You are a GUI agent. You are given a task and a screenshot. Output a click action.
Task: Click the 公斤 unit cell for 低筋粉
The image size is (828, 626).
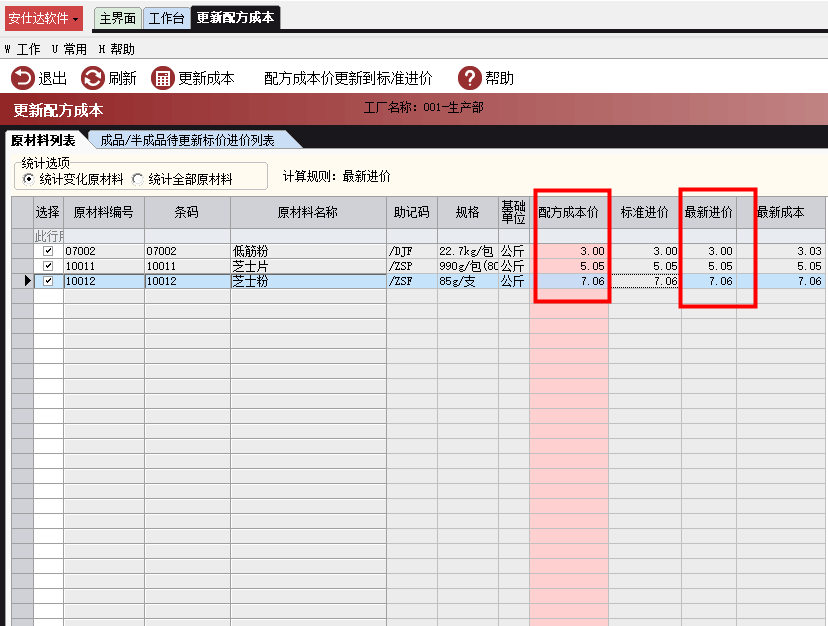[513, 251]
